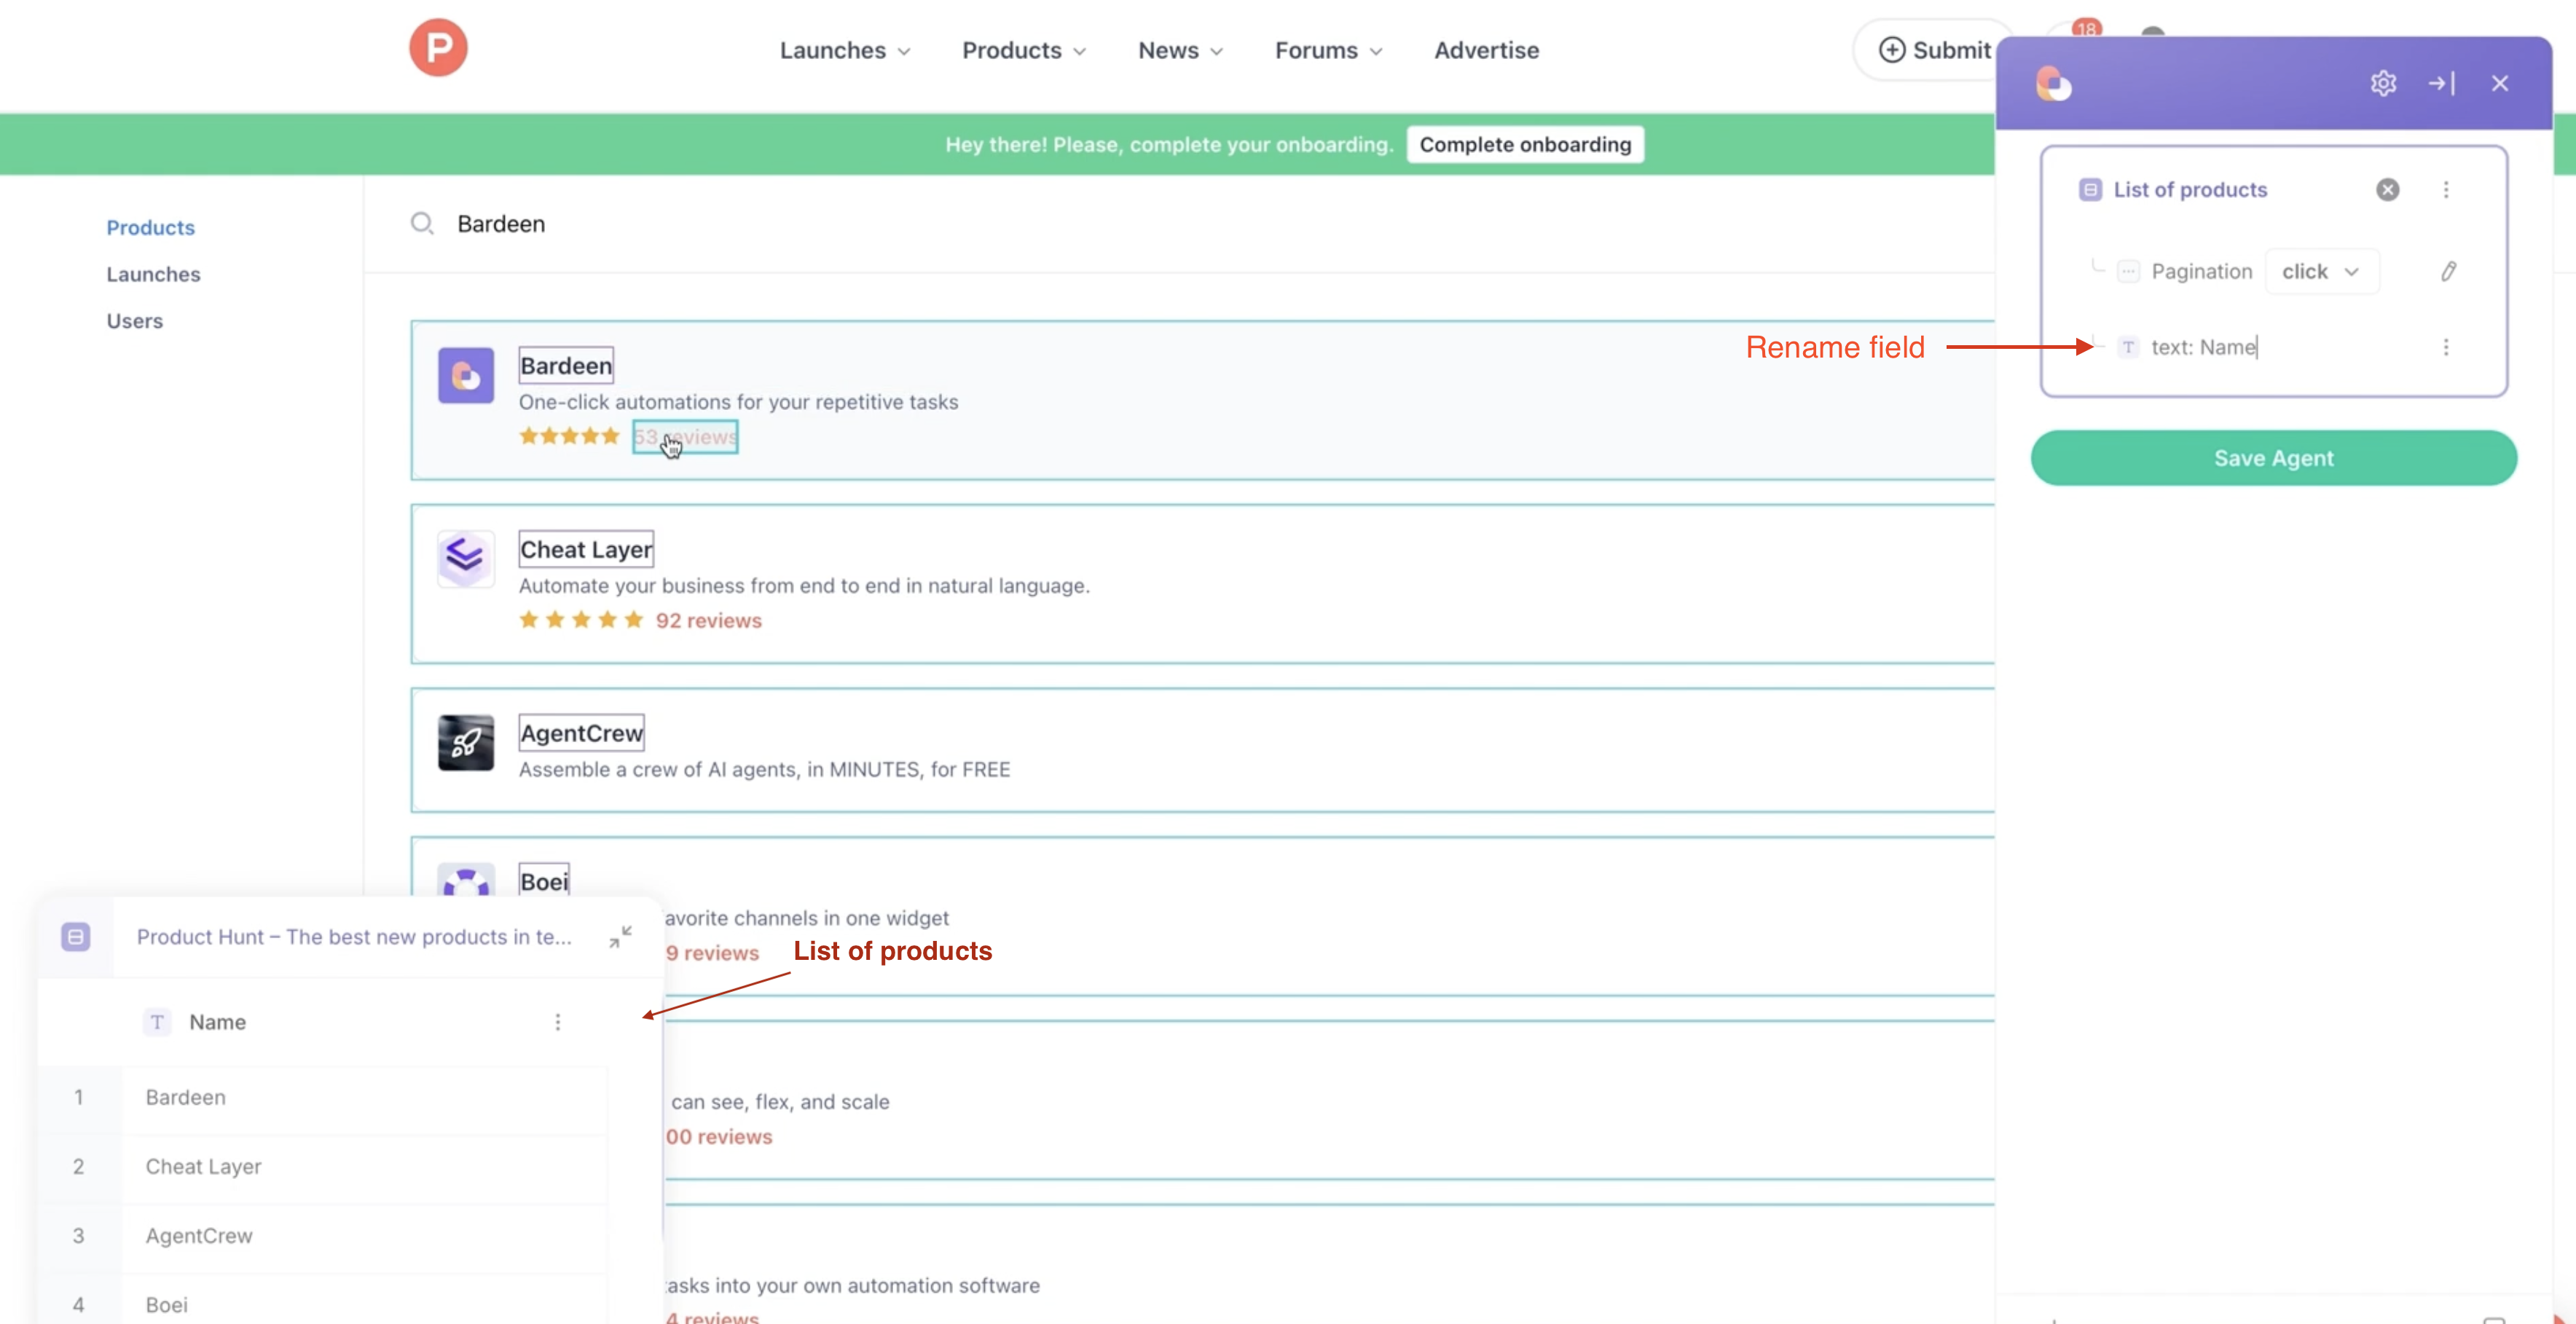2576x1324 pixels.
Task: Open Bardeen extension settings gear
Action: (2383, 83)
